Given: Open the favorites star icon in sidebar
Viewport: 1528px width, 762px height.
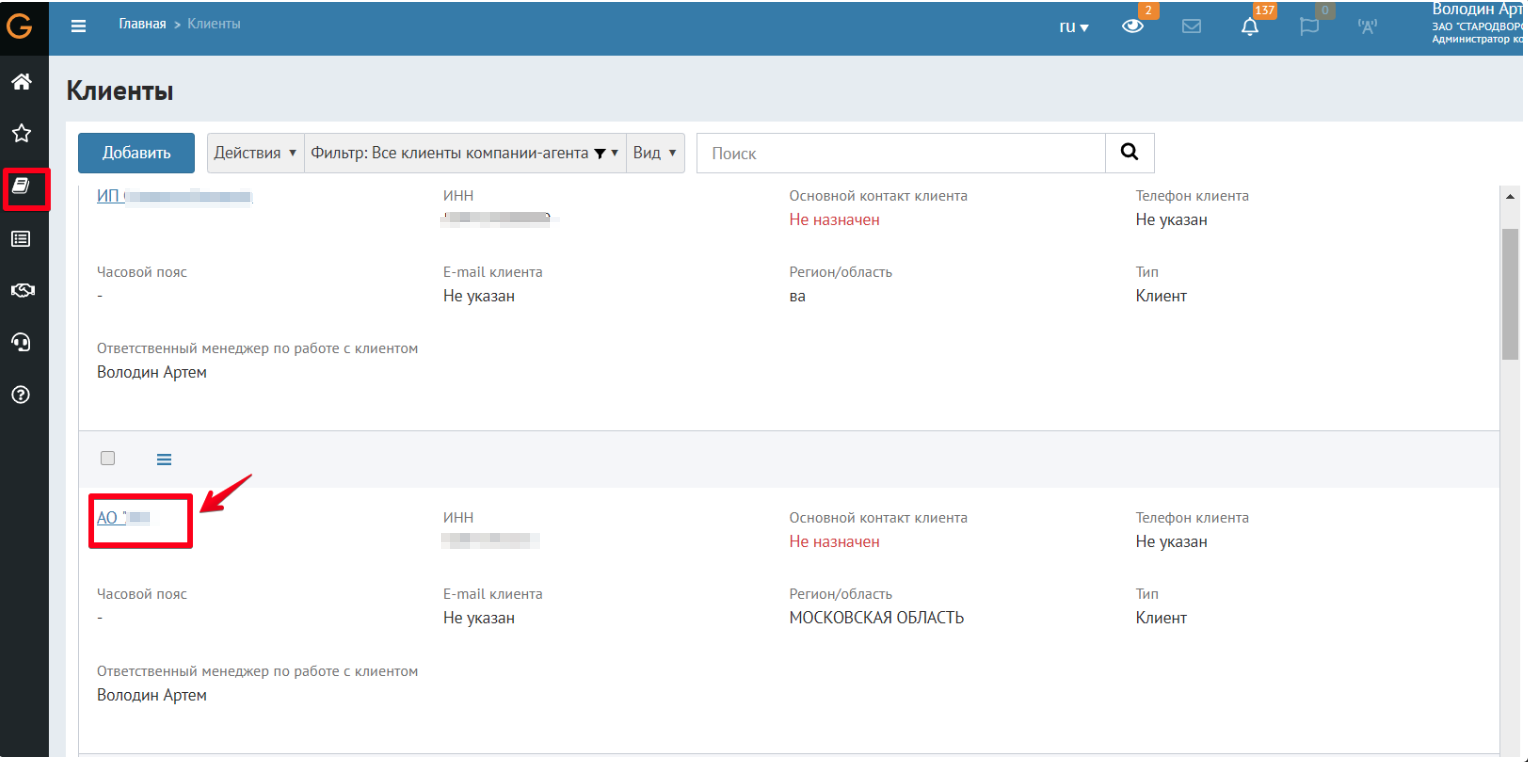Looking at the screenshot, I should (21, 133).
